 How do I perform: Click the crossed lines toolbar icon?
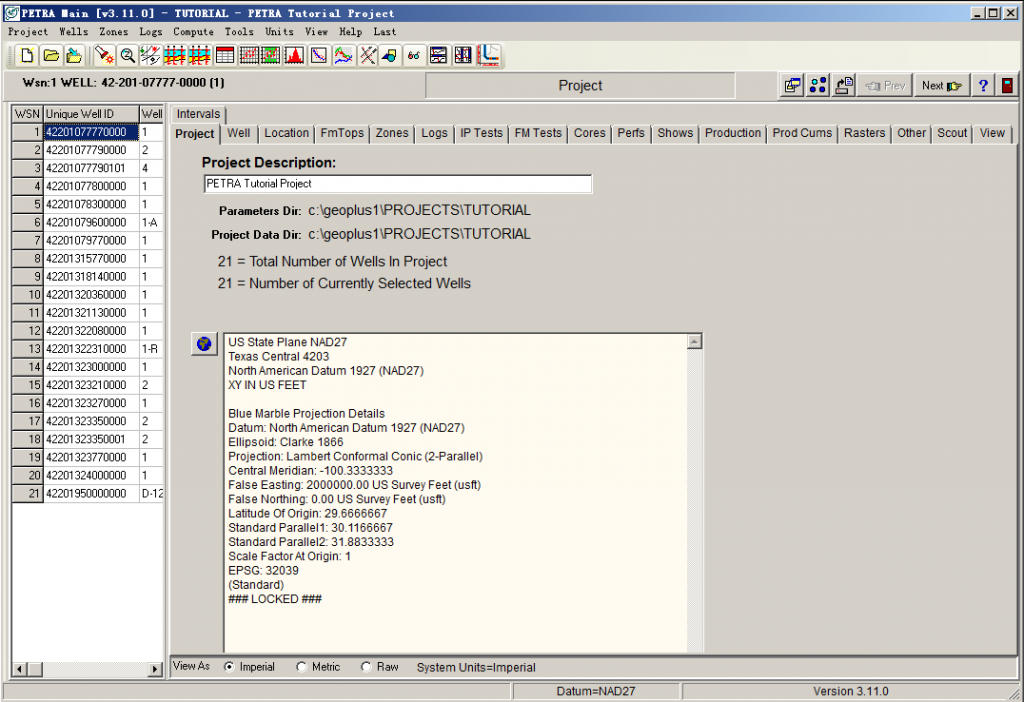368,56
